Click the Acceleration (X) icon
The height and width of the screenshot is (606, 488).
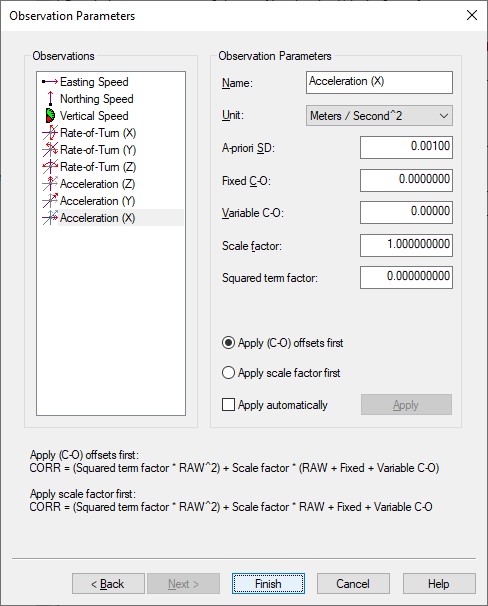[50, 218]
